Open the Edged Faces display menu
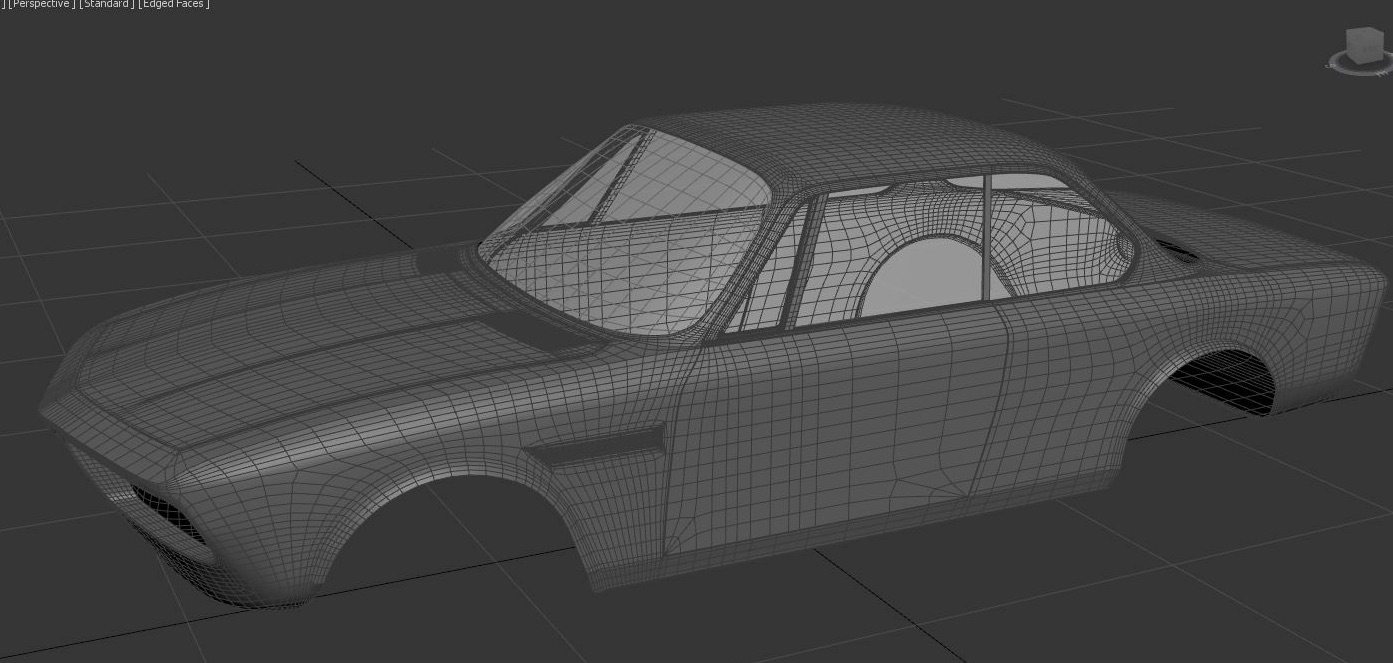1393x663 pixels. (x=174, y=4)
